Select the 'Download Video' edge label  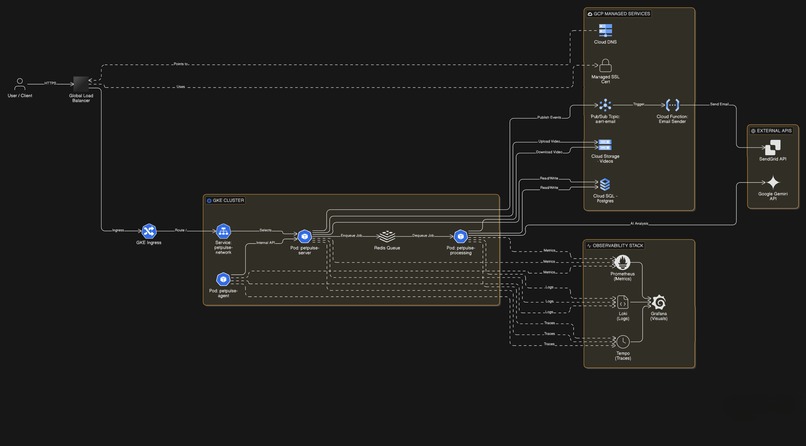click(549, 152)
